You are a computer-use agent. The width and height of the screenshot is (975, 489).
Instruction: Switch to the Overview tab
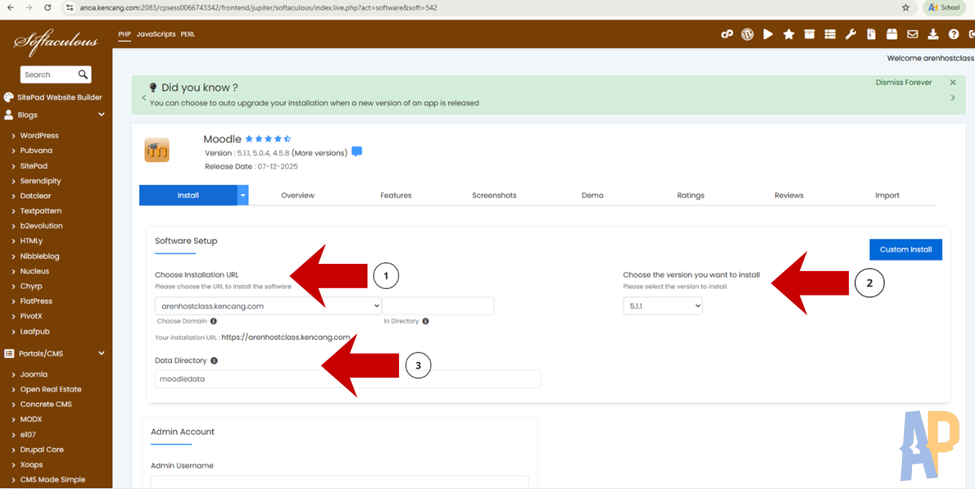click(x=298, y=195)
